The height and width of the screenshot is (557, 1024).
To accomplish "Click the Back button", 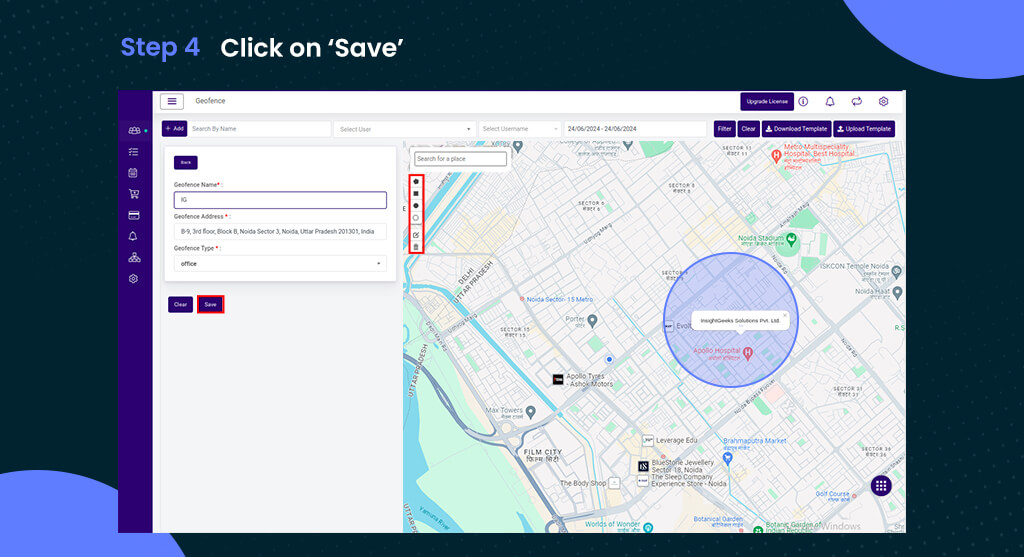I will [x=185, y=163].
